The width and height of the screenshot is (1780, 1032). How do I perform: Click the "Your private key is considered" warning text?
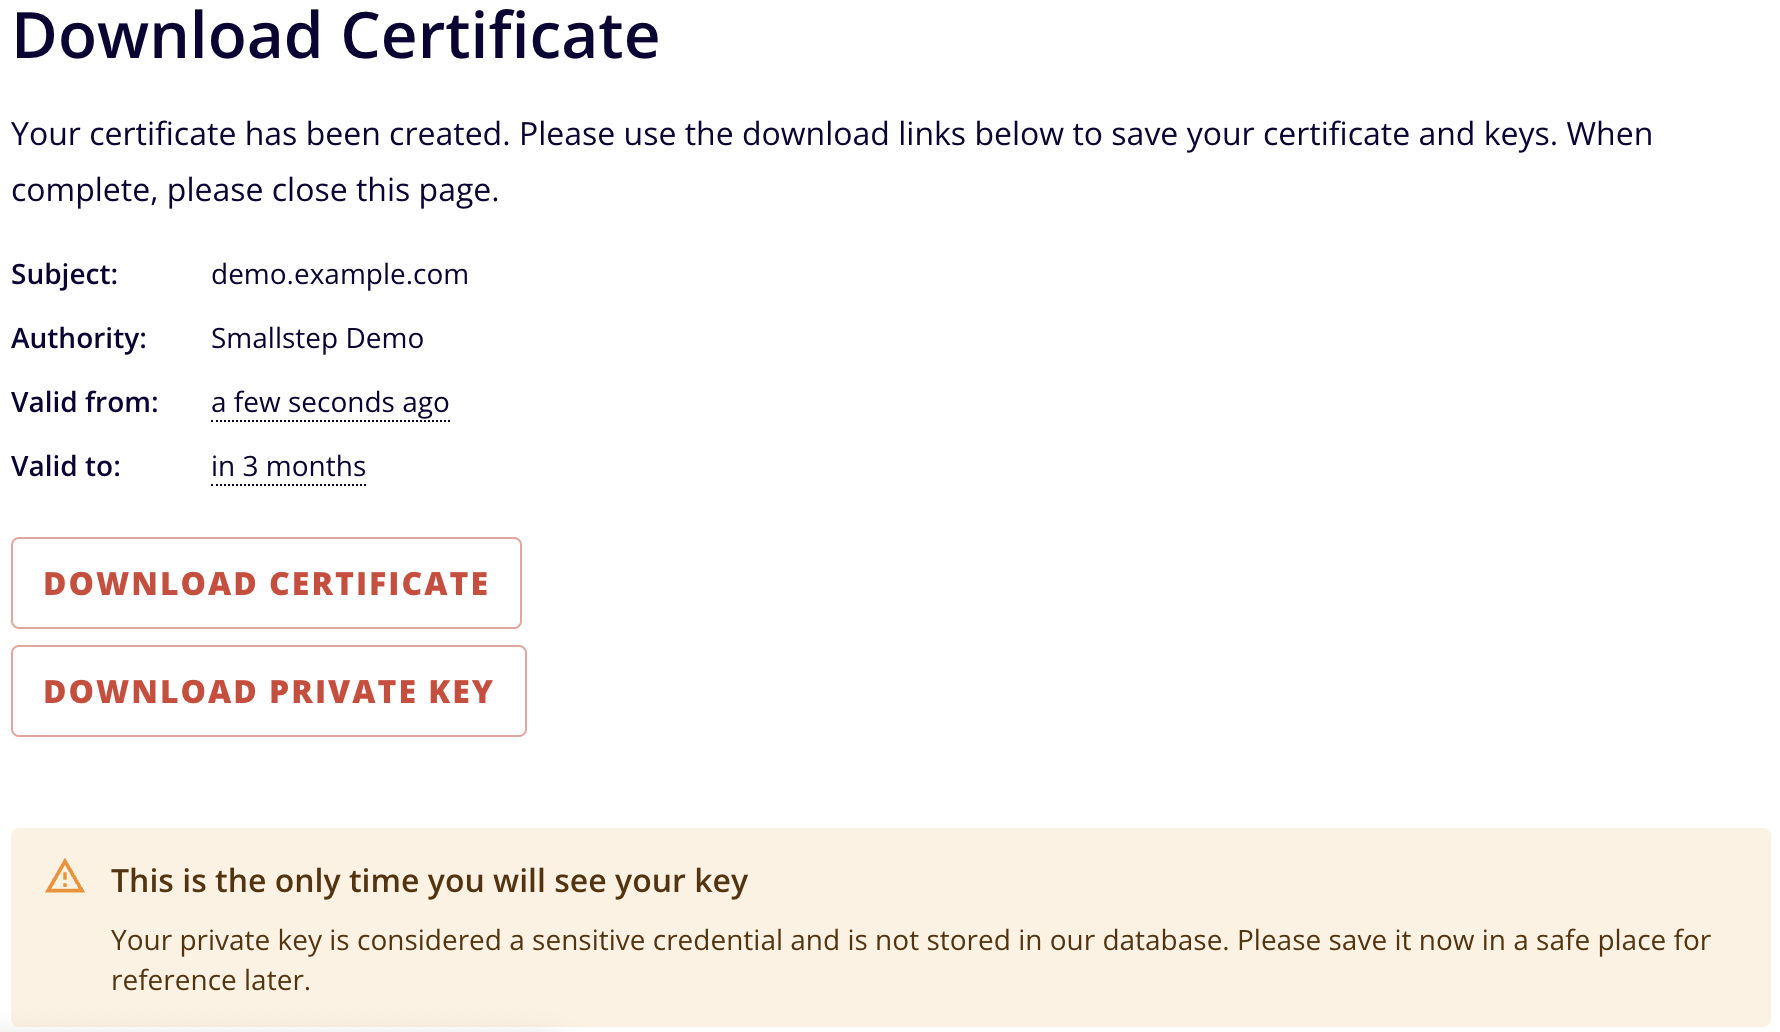(x=320, y=940)
